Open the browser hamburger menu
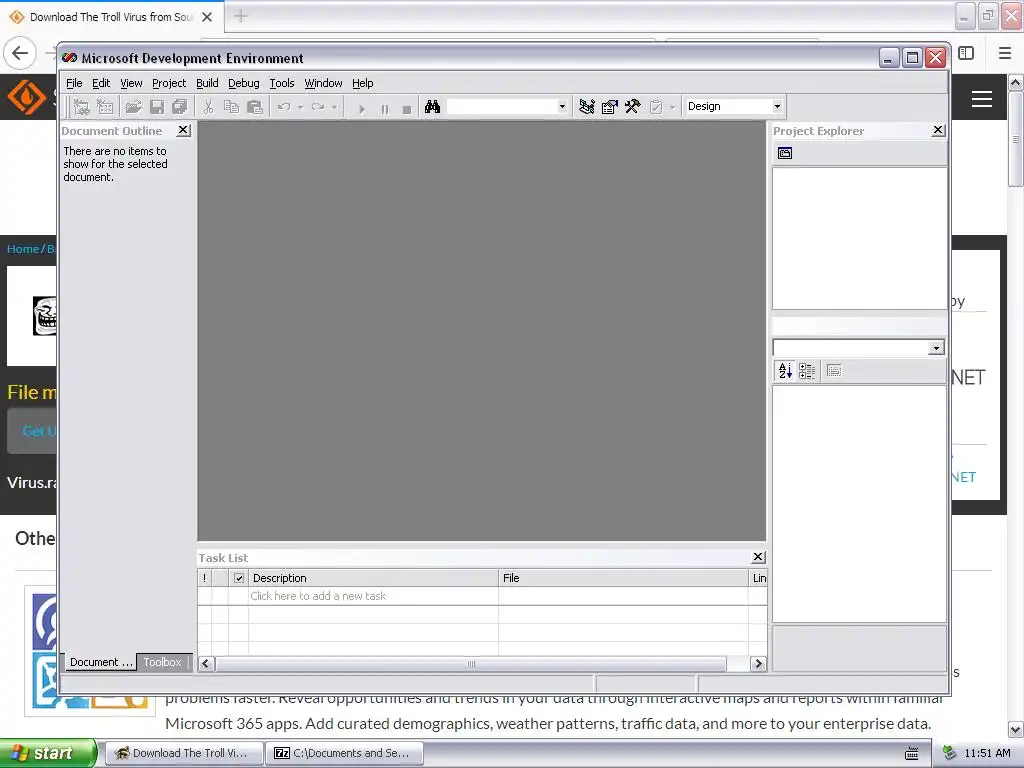Image resolution: width=1024 pixels, height=768 pixels. 1005,54
